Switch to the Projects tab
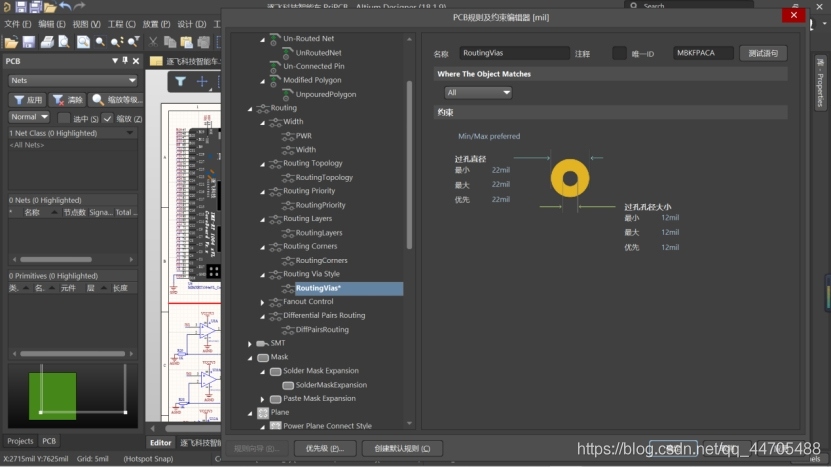831x468 pixels. click(20, 441)
